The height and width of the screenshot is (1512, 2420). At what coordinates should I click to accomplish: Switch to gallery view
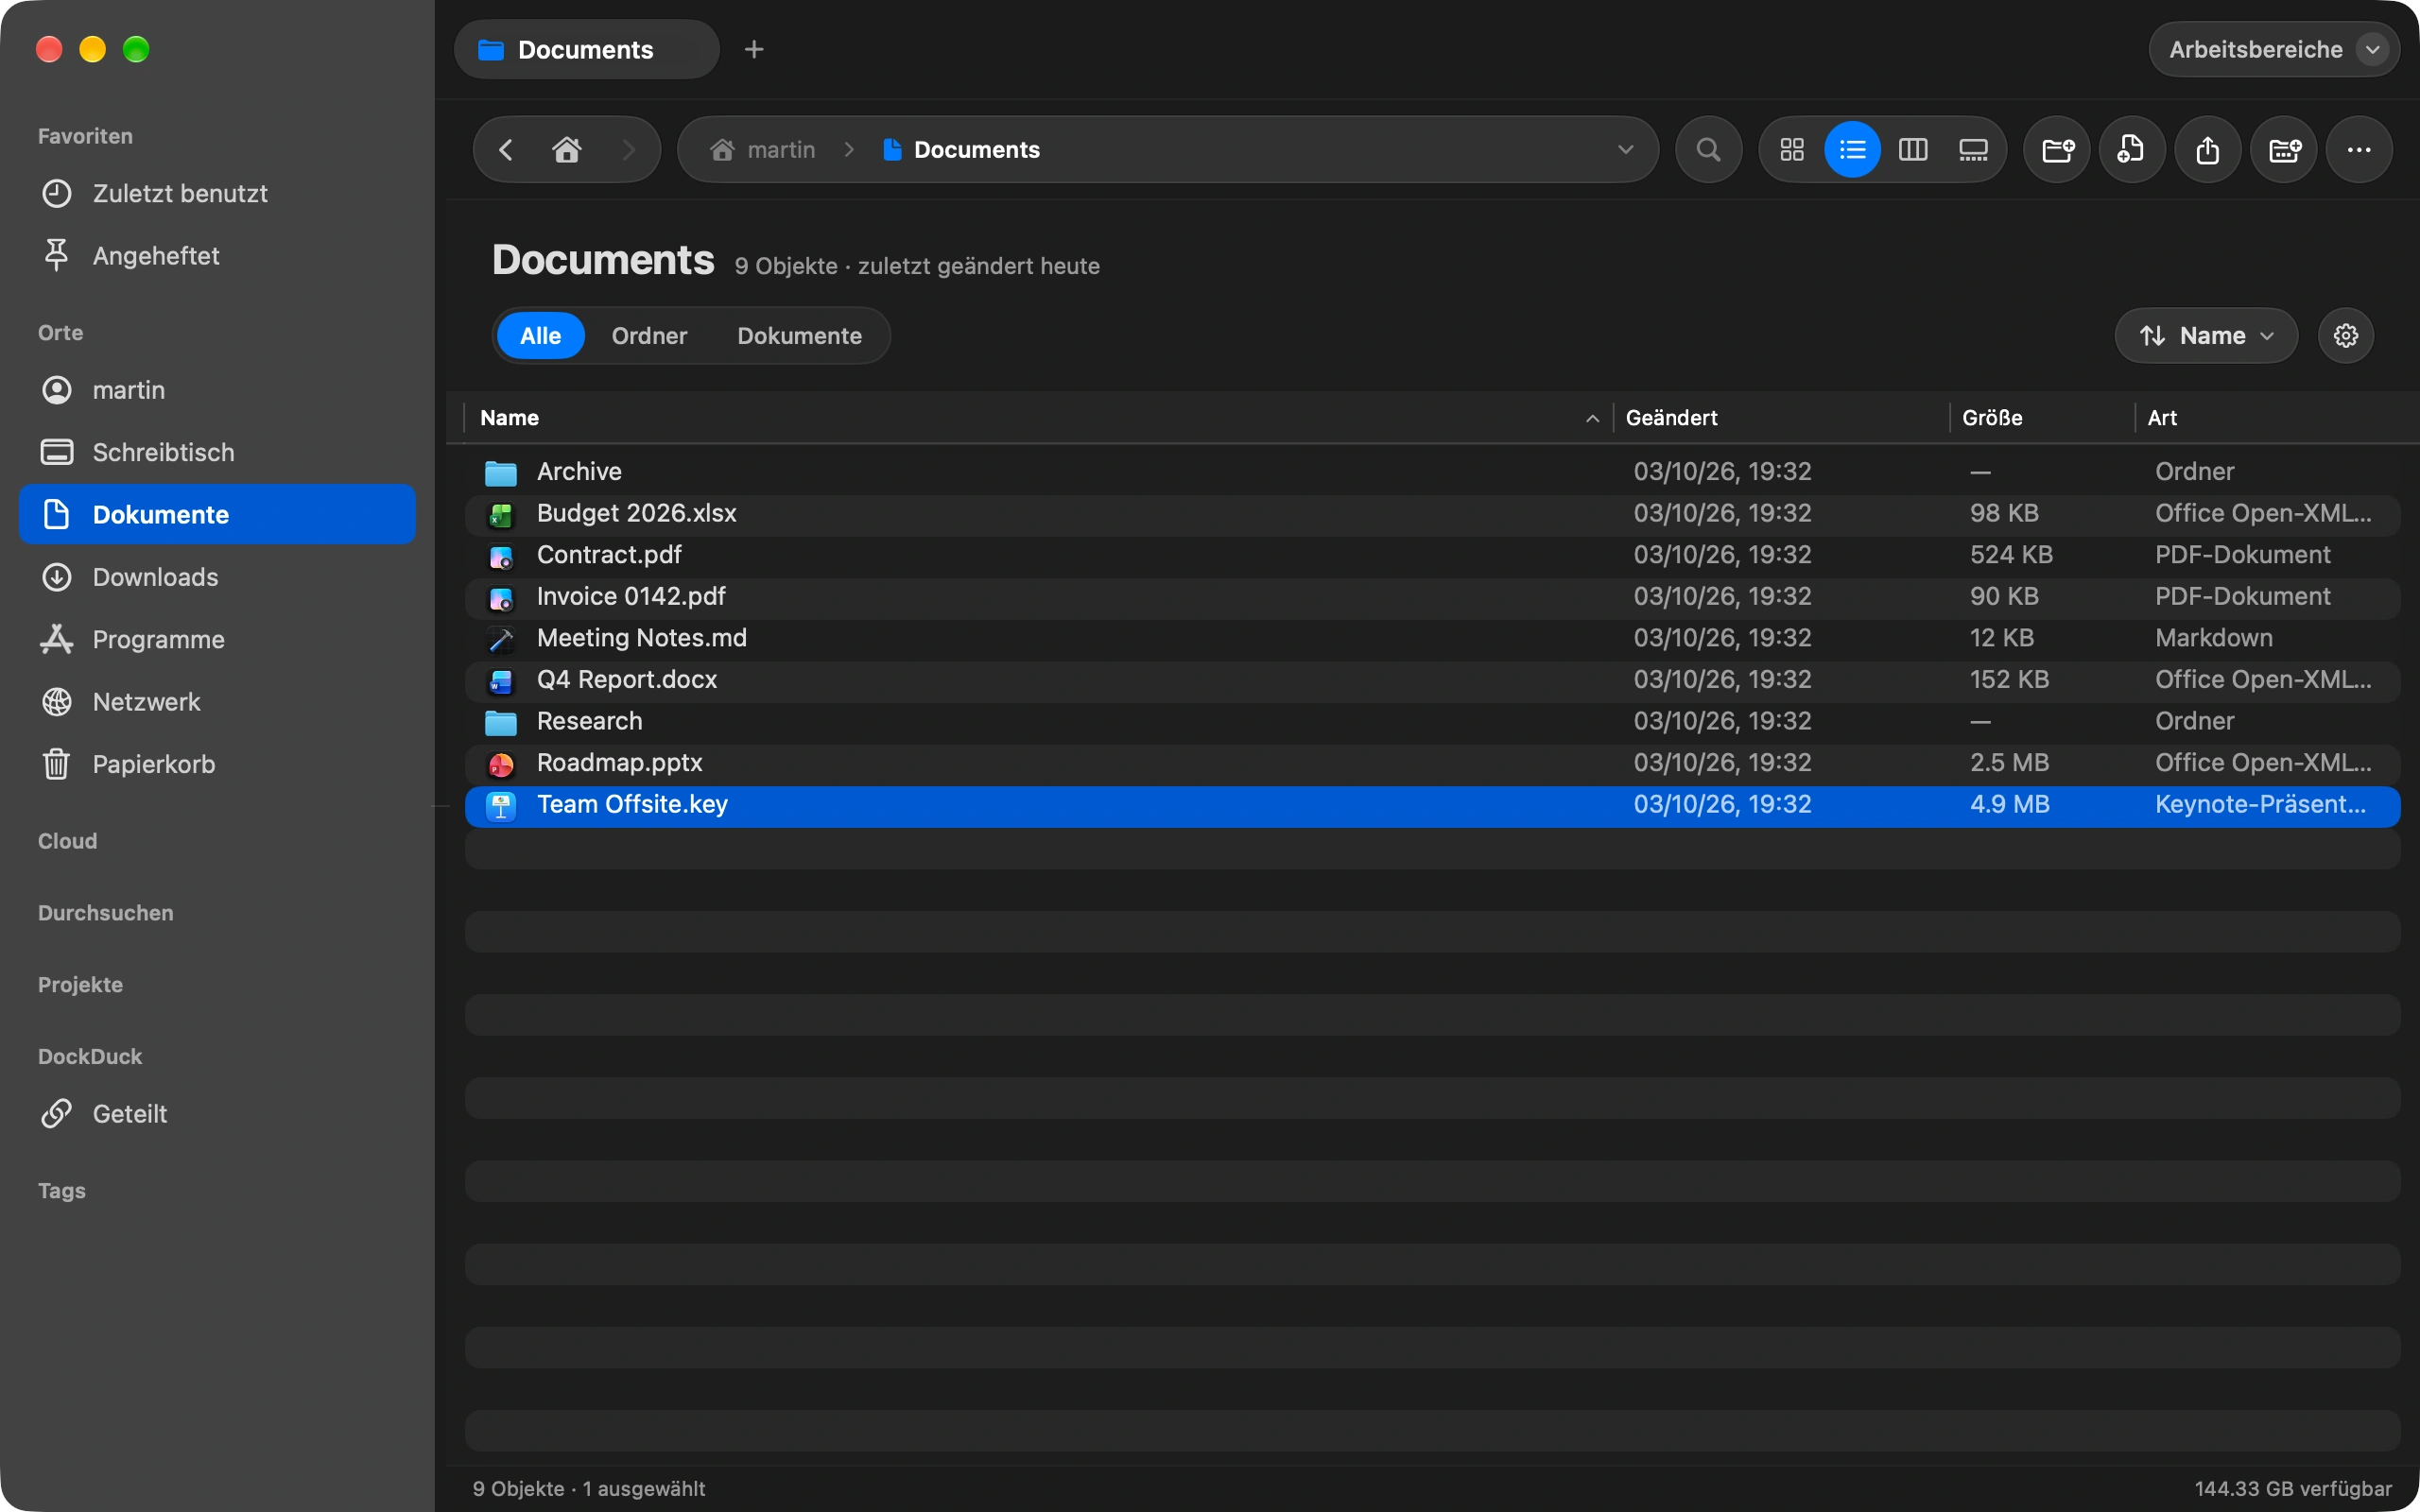point(1973,150)
